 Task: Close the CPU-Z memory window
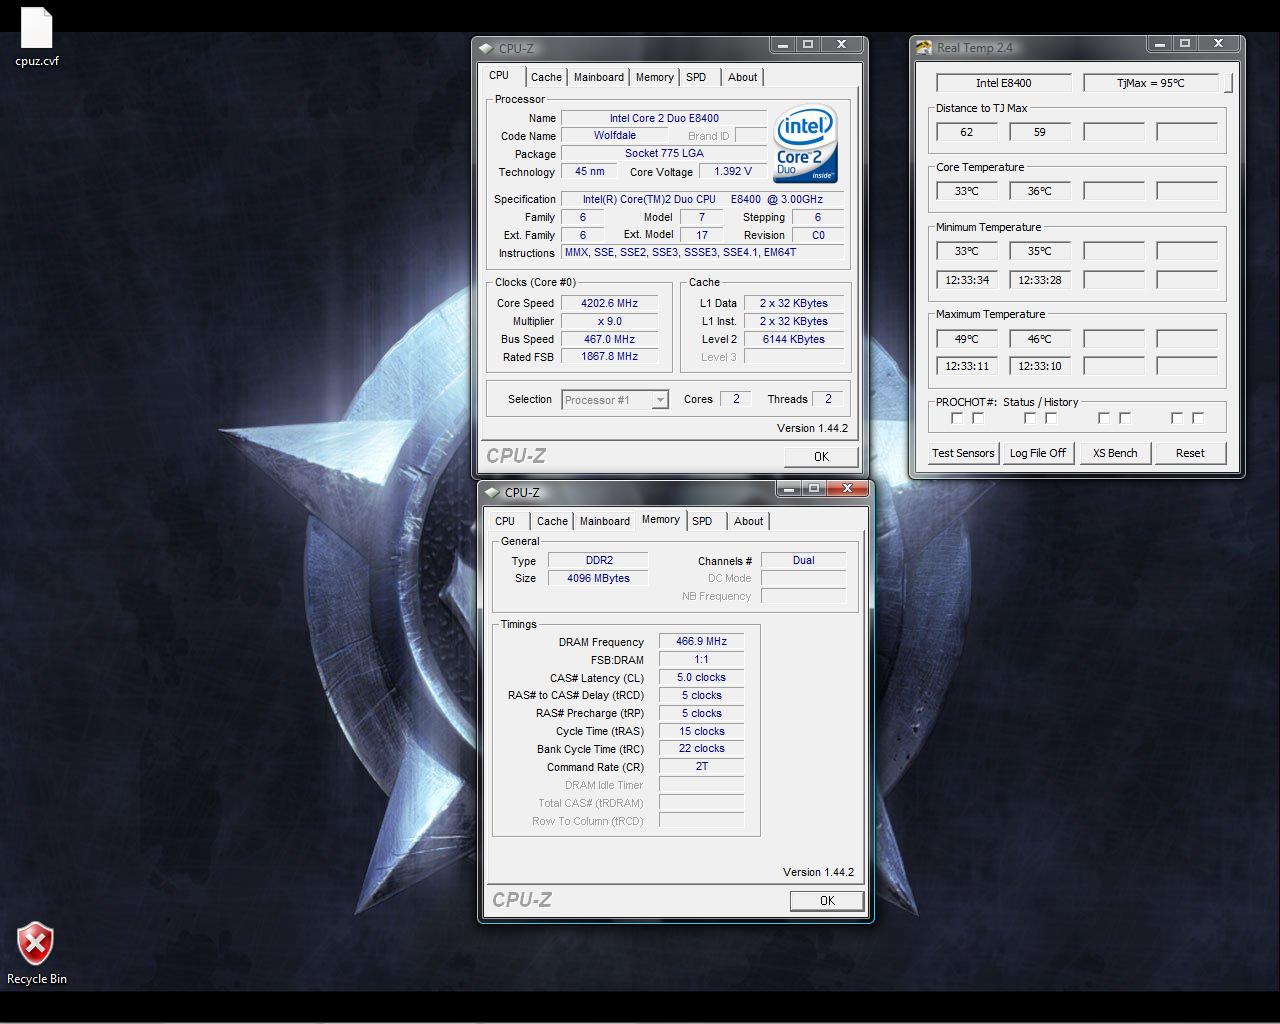tap(847, 488)
